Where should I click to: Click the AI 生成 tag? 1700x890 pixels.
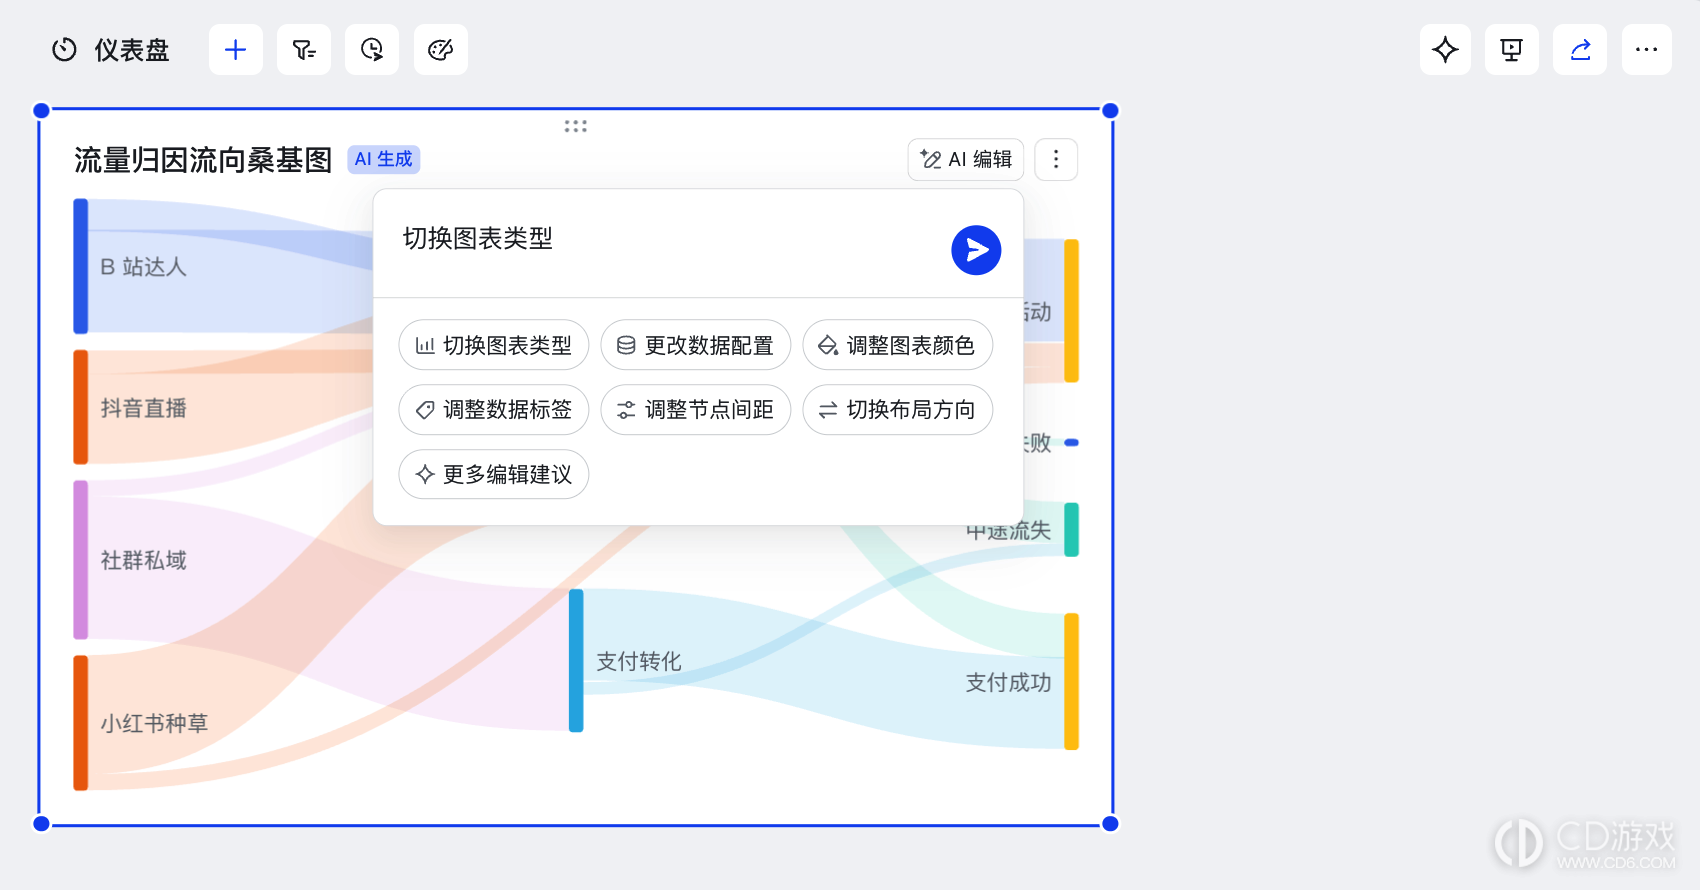384,160
